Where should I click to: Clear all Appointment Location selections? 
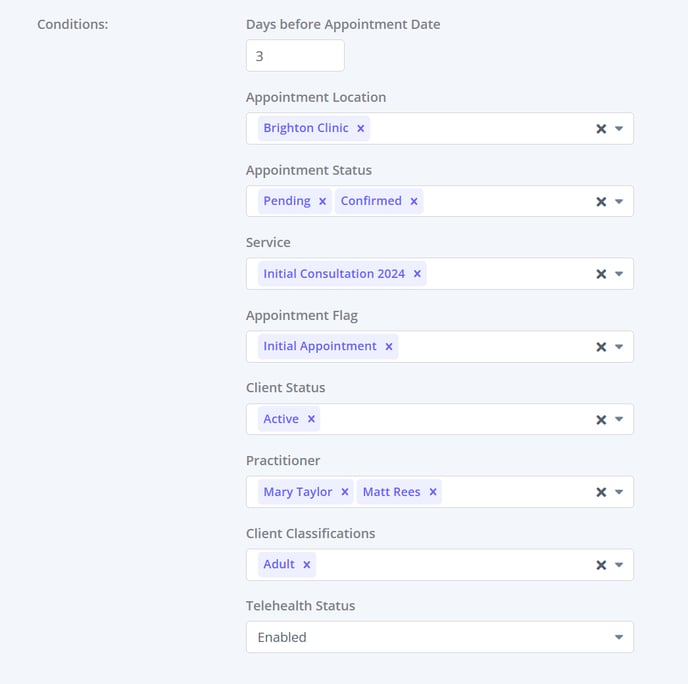(x=601, y=129)
